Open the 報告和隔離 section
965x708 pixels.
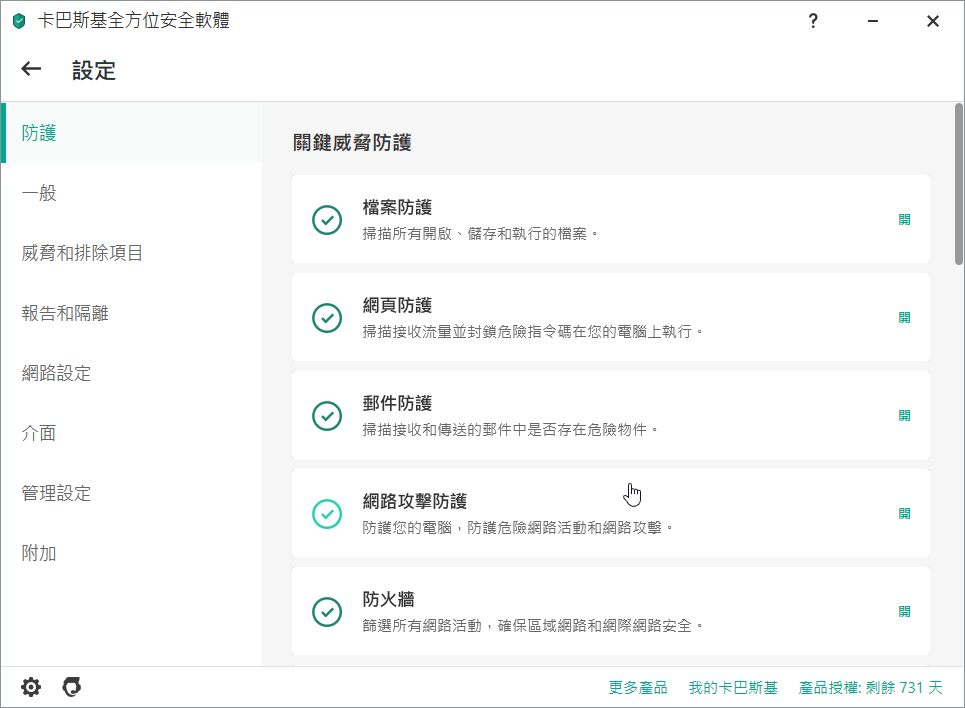click(65, 313)
